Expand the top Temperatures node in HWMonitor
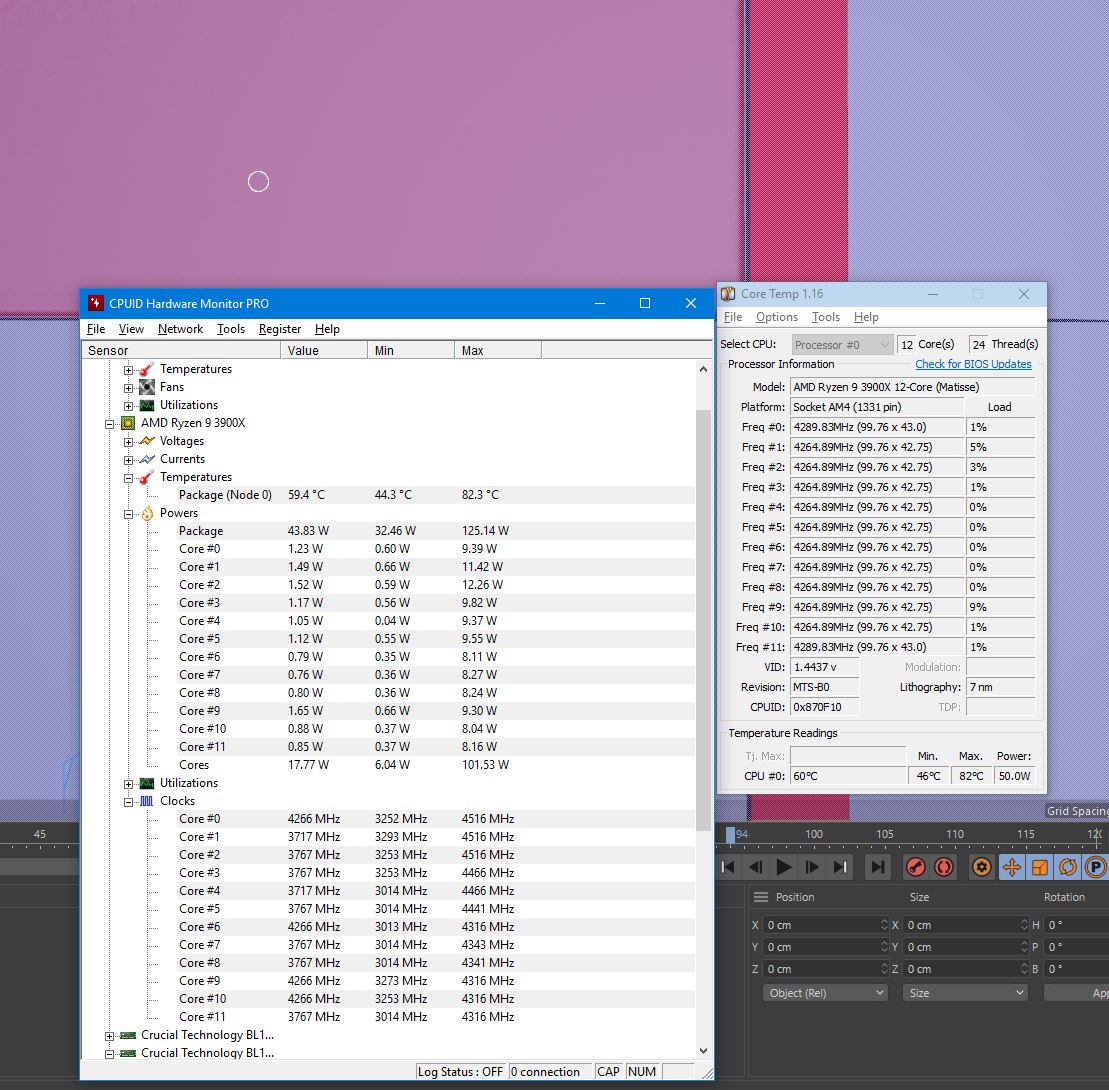The width and height of the screenshot is (1109, 1090). click(128, 370)
